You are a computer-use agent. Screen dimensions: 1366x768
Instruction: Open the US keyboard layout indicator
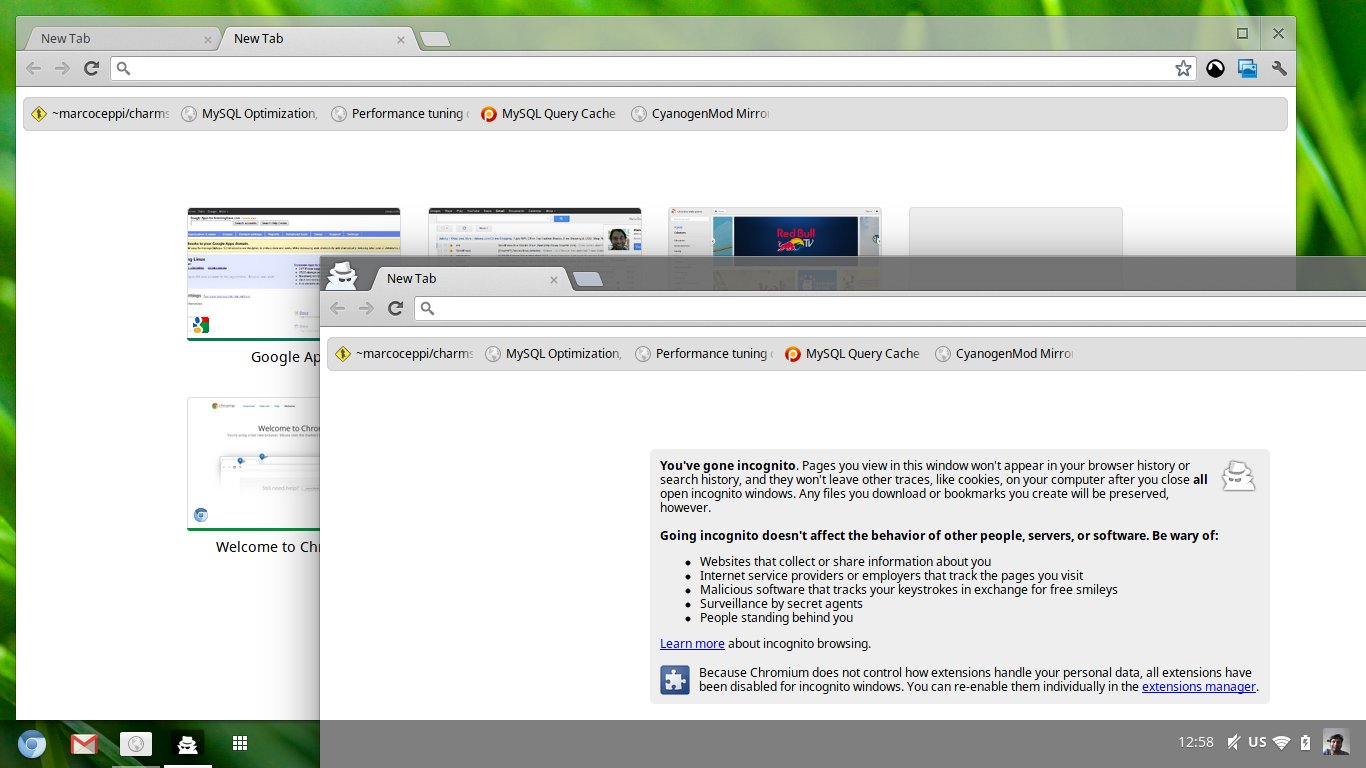1257,742
